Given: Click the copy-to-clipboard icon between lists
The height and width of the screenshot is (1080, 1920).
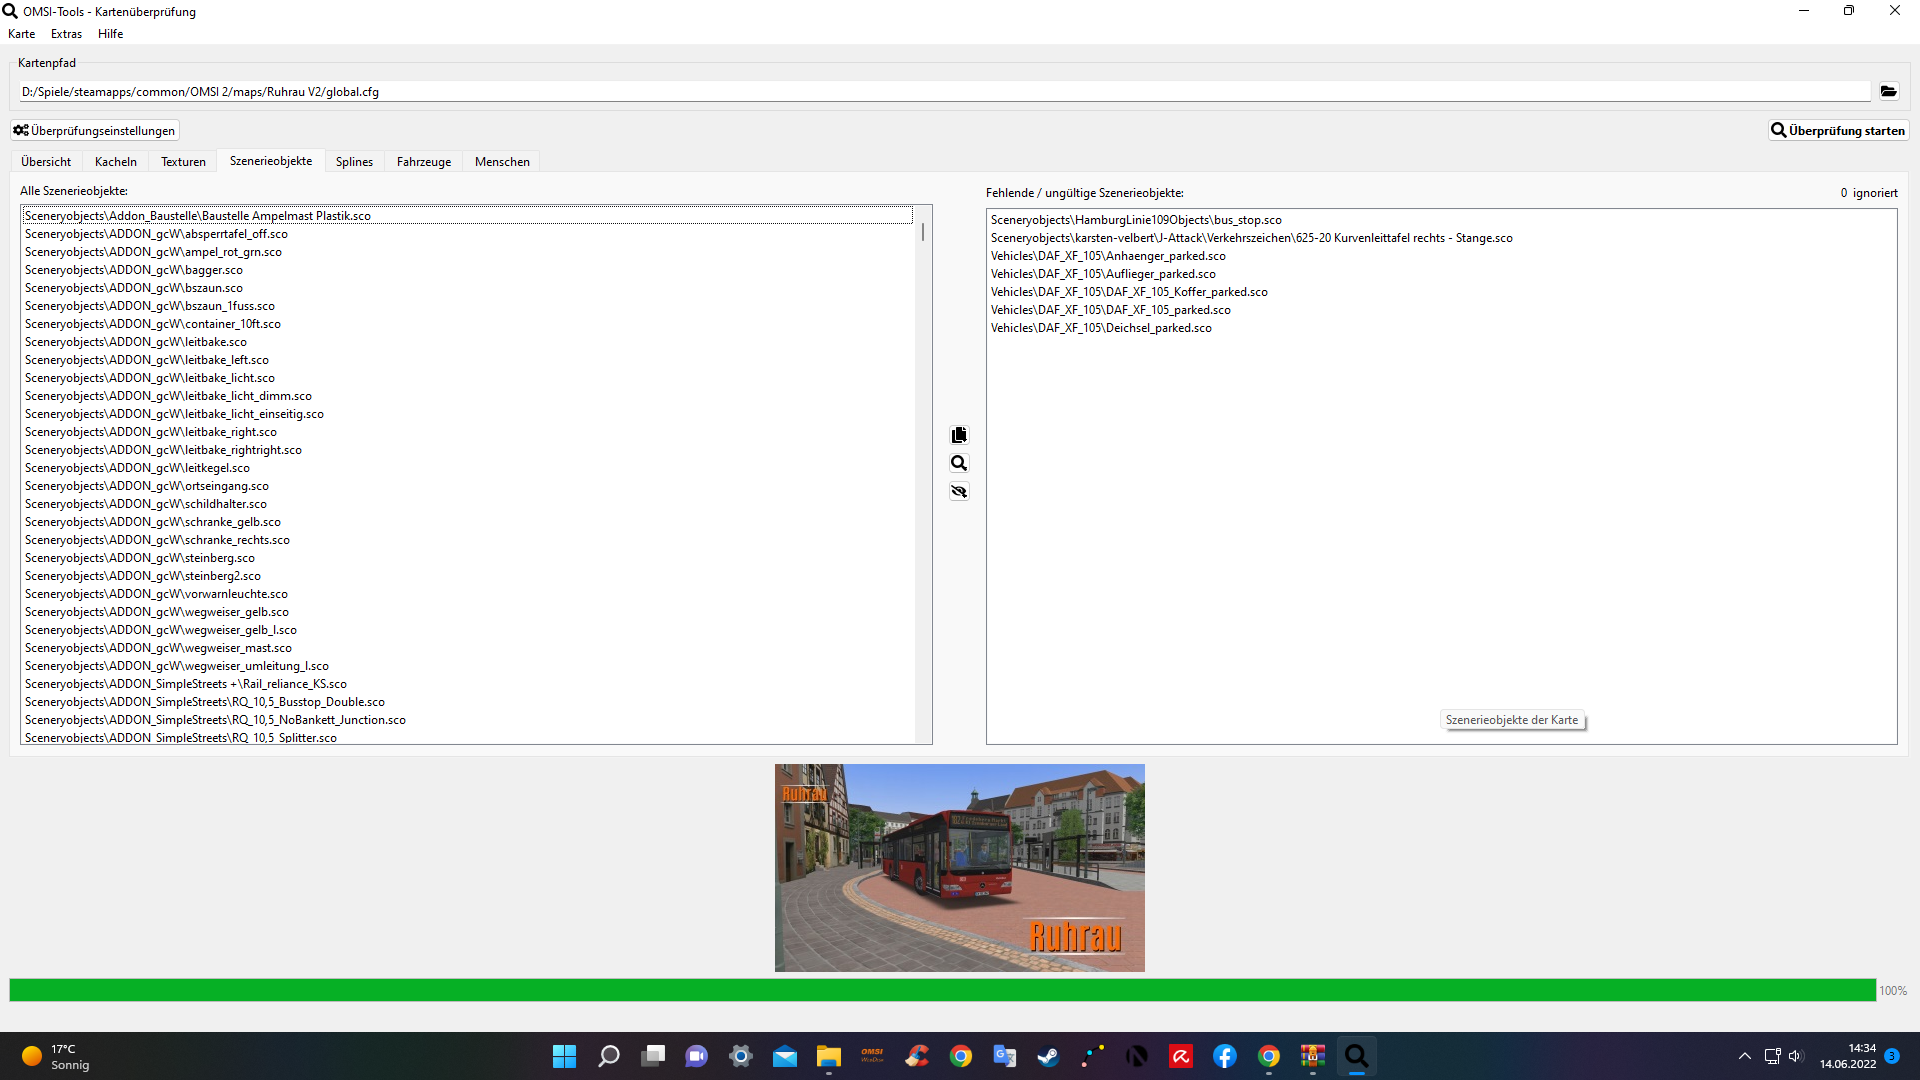Looking at the screenshot, I should [x=959, y=435].
